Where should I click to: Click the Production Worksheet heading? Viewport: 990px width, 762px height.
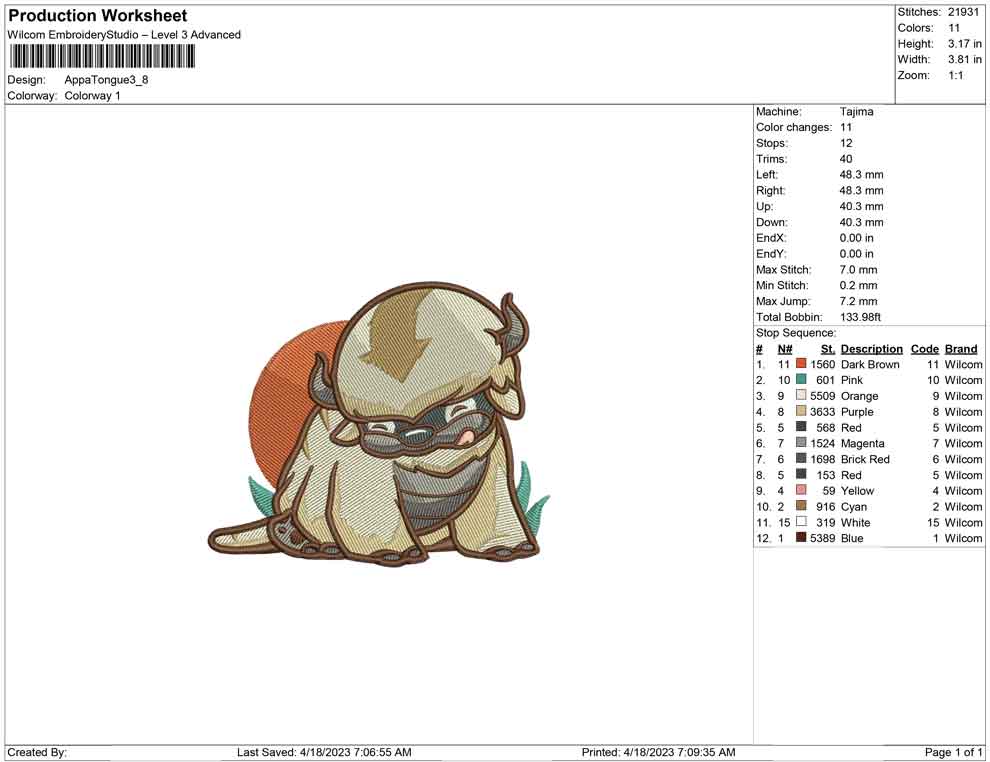[x=98, y=16]
